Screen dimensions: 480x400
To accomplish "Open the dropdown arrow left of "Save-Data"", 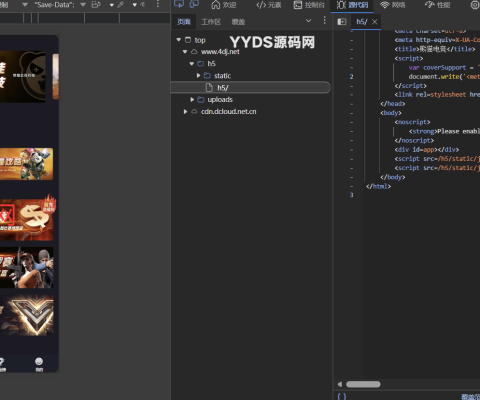I will click(25, 5).
